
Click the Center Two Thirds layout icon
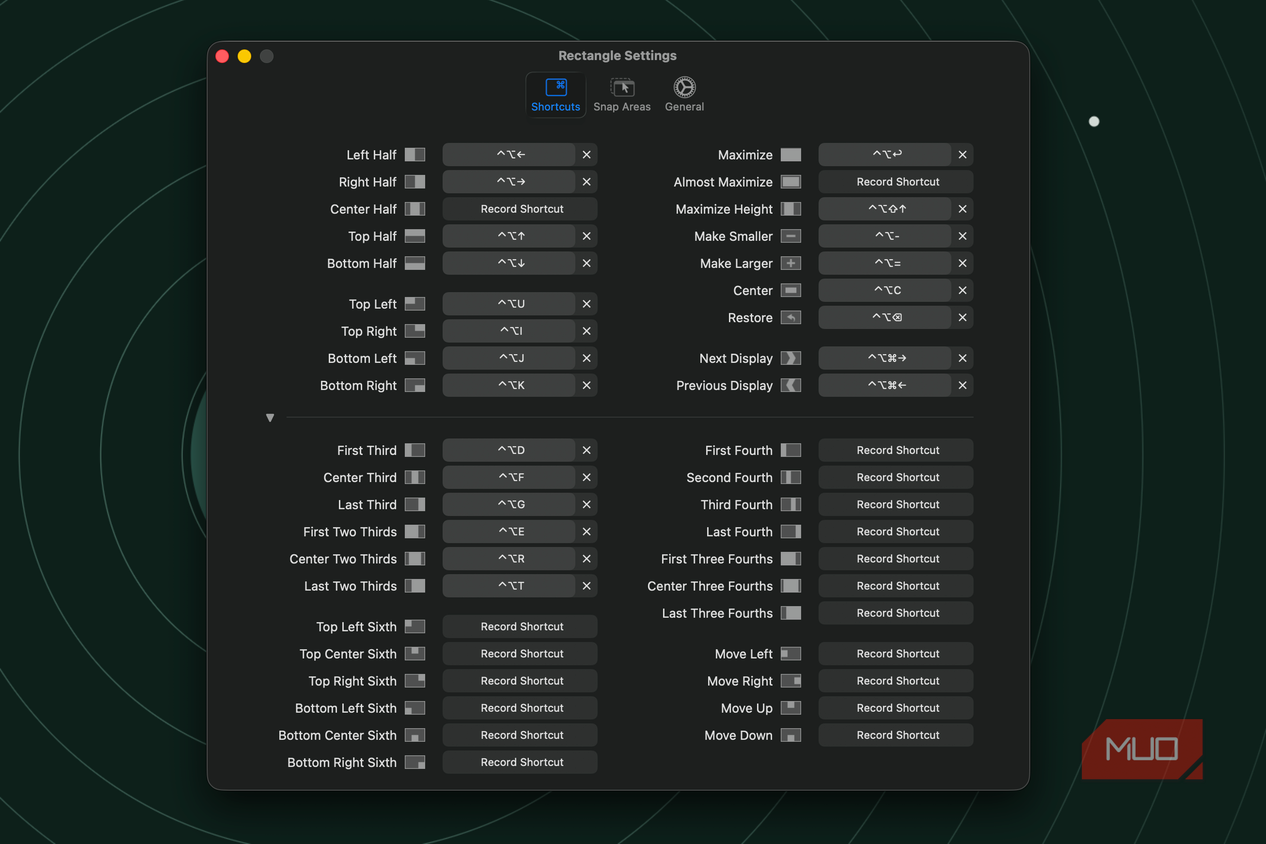[x=415, y=559]
